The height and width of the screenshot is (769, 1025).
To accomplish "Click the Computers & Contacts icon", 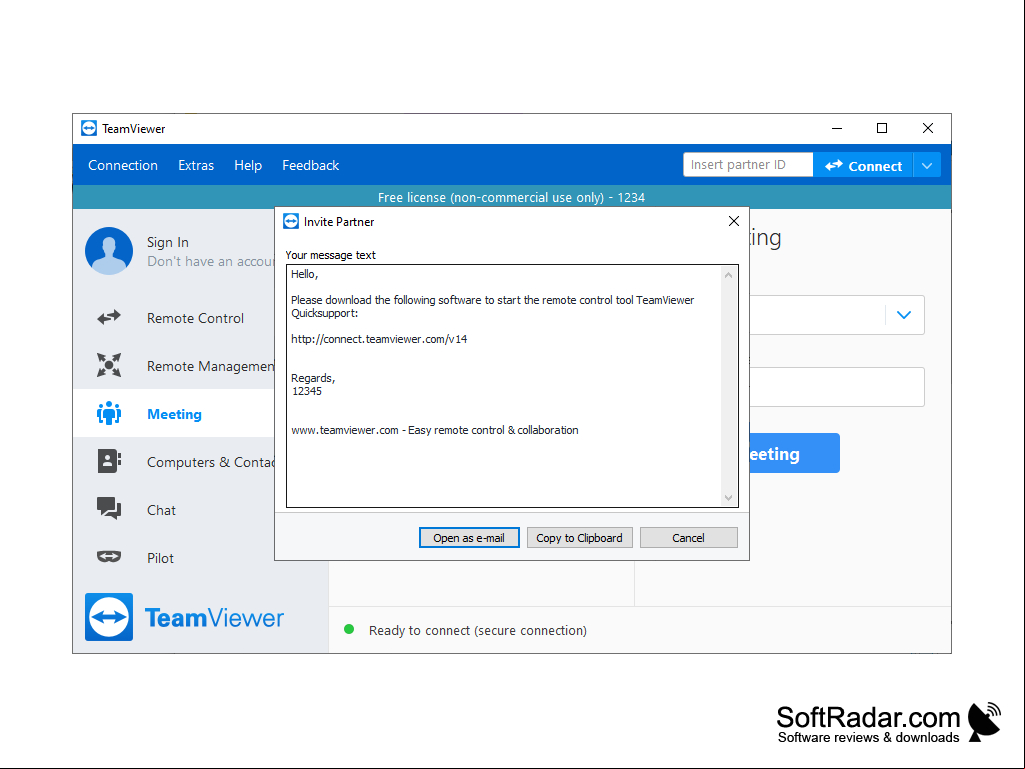I will coord(109,461).
